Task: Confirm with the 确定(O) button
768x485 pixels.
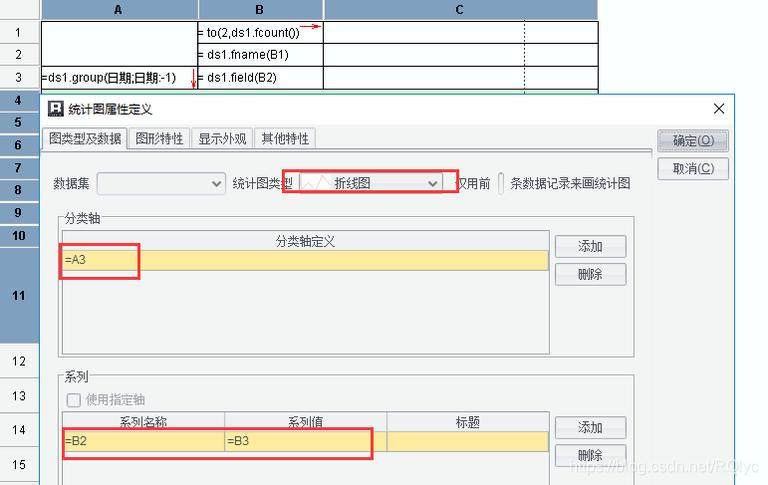Action: pos(693,141)
